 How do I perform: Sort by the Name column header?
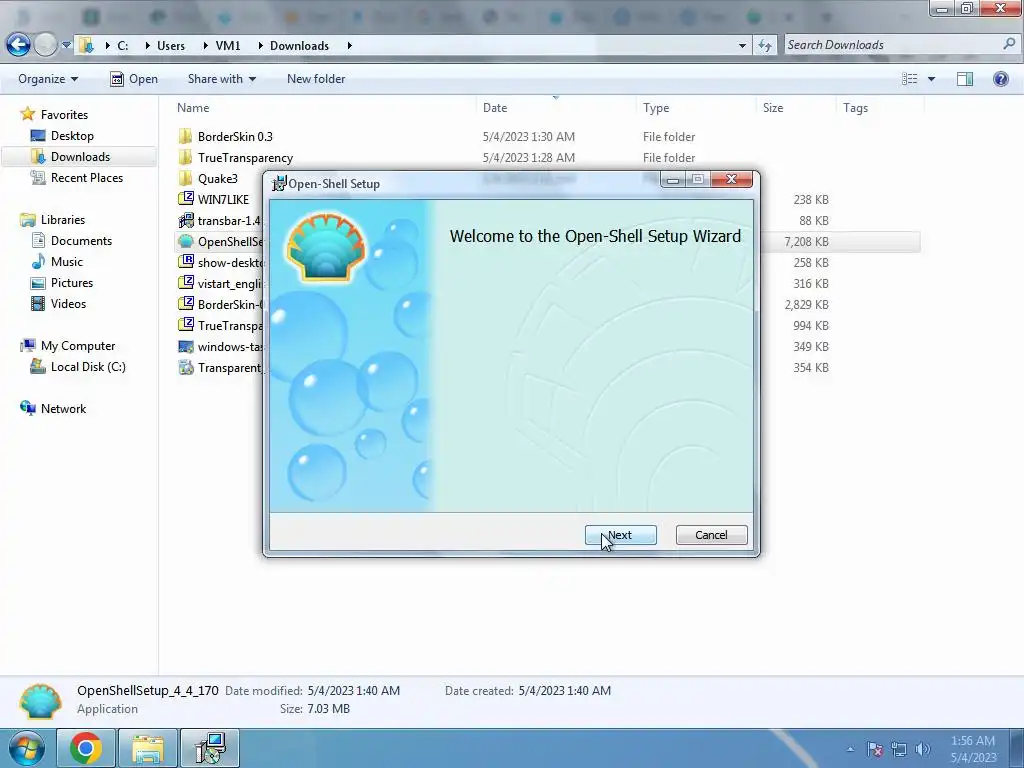point(193,108)
